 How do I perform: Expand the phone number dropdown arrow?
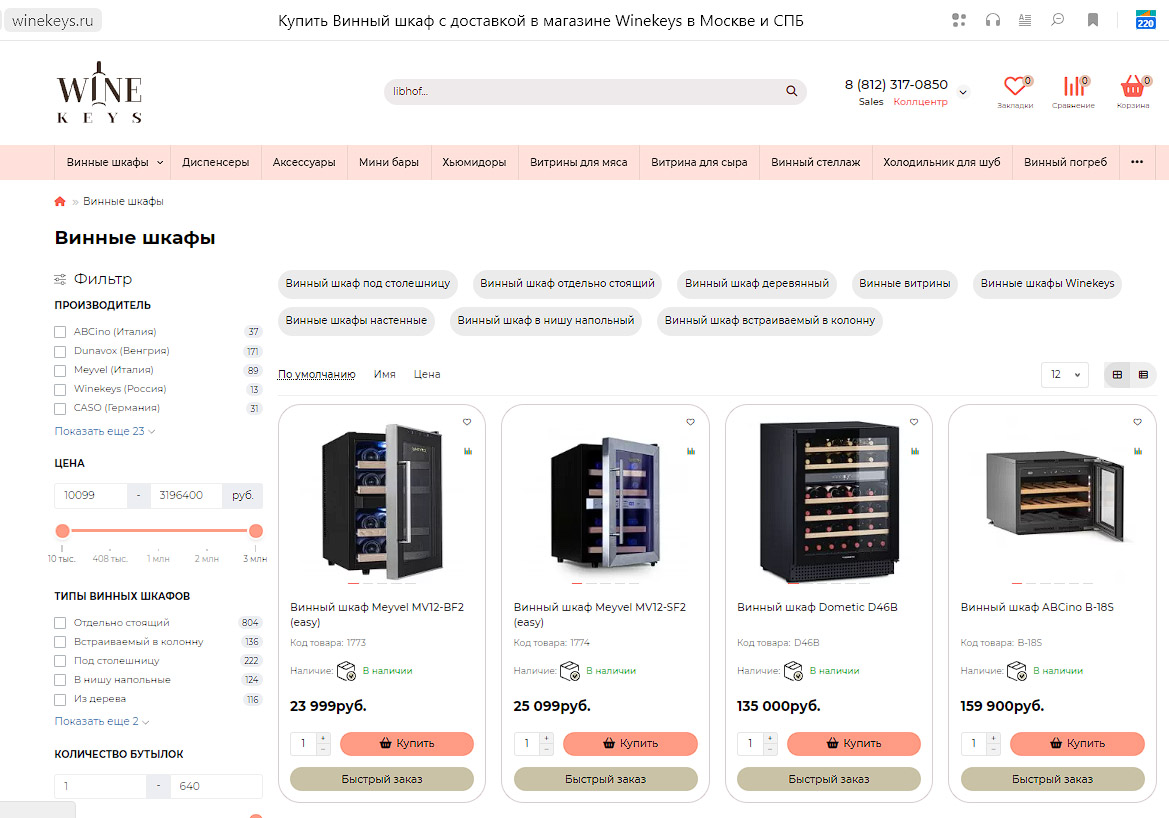click(x=962, y=92)
